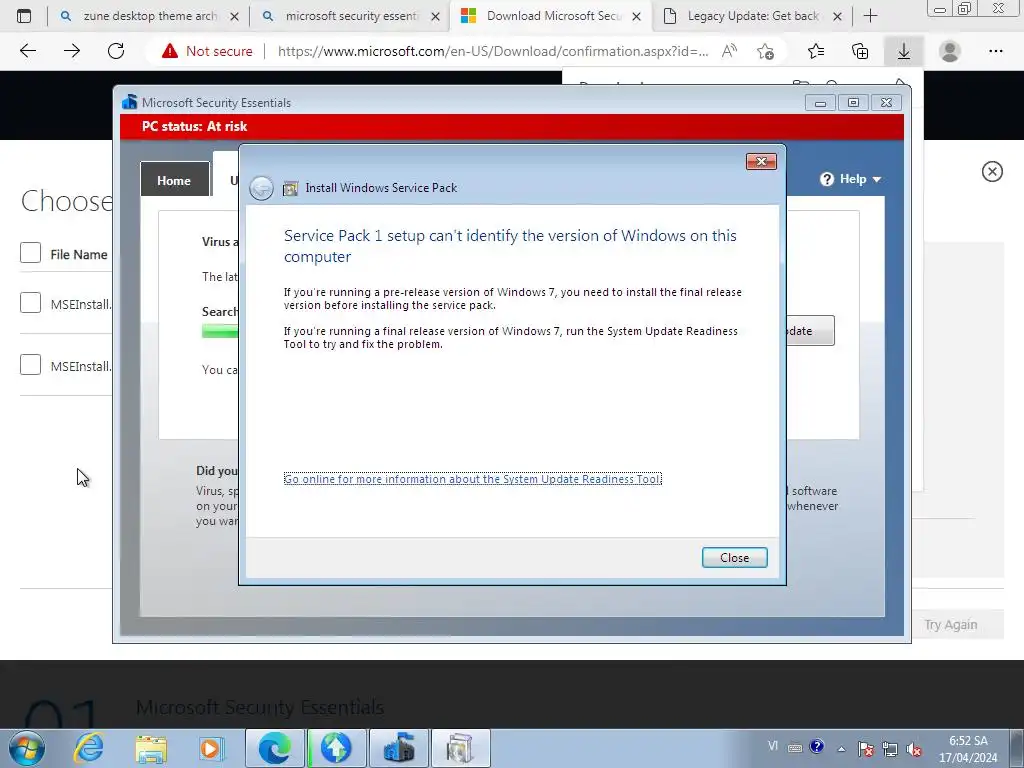Open a new tab with the plus icon
This screenshot has height=768, width=1024.
tap(871, 16)
